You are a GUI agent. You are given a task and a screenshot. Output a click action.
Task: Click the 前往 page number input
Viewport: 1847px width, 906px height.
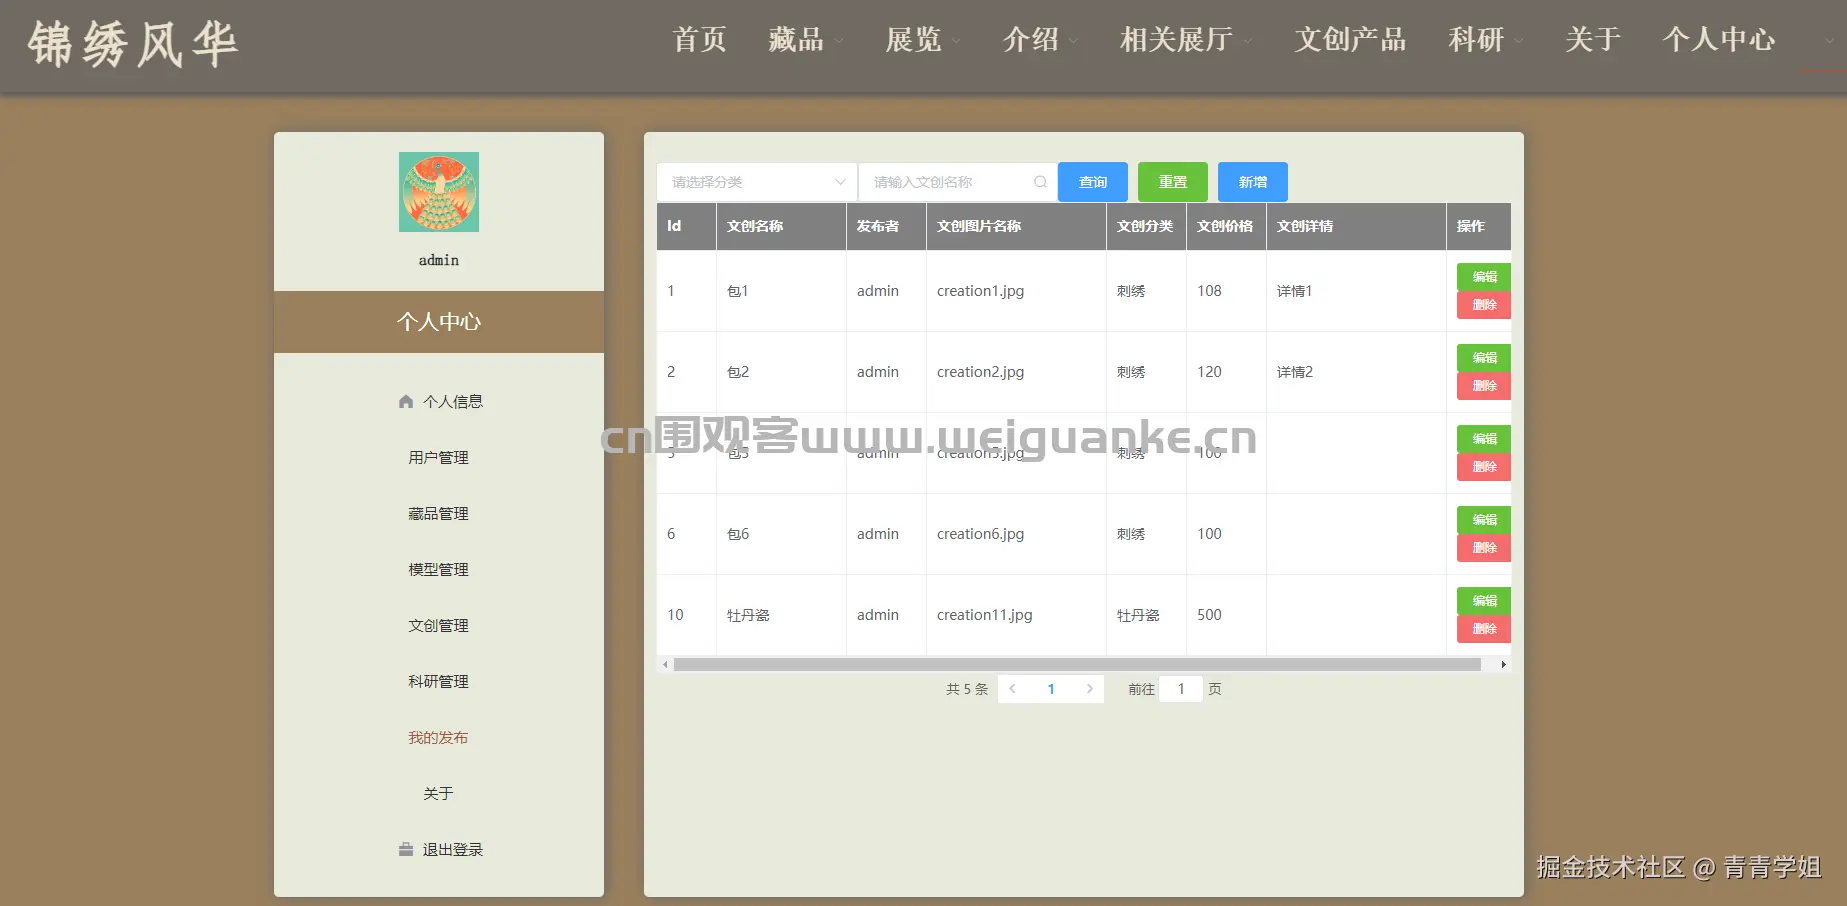pyautogui.click(x=1181, y=689)
